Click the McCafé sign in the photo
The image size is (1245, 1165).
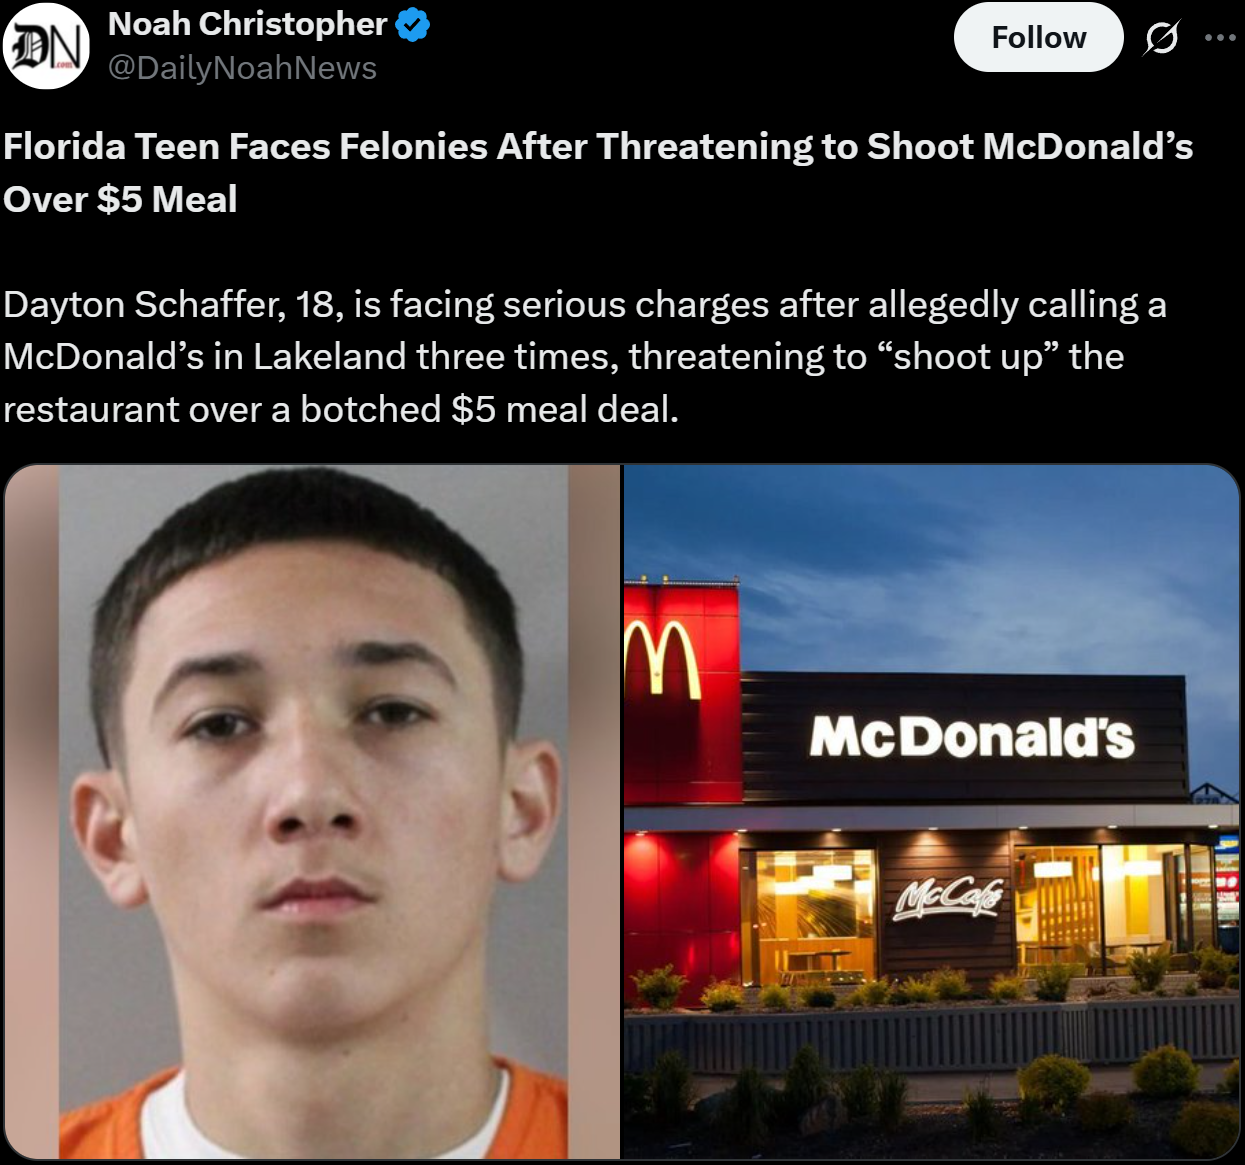point(949,897)
